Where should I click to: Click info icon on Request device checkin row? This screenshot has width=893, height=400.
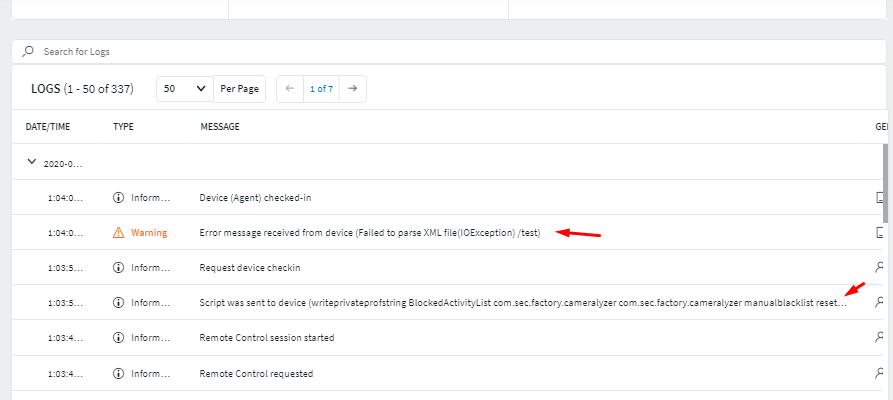coord(119,268)
